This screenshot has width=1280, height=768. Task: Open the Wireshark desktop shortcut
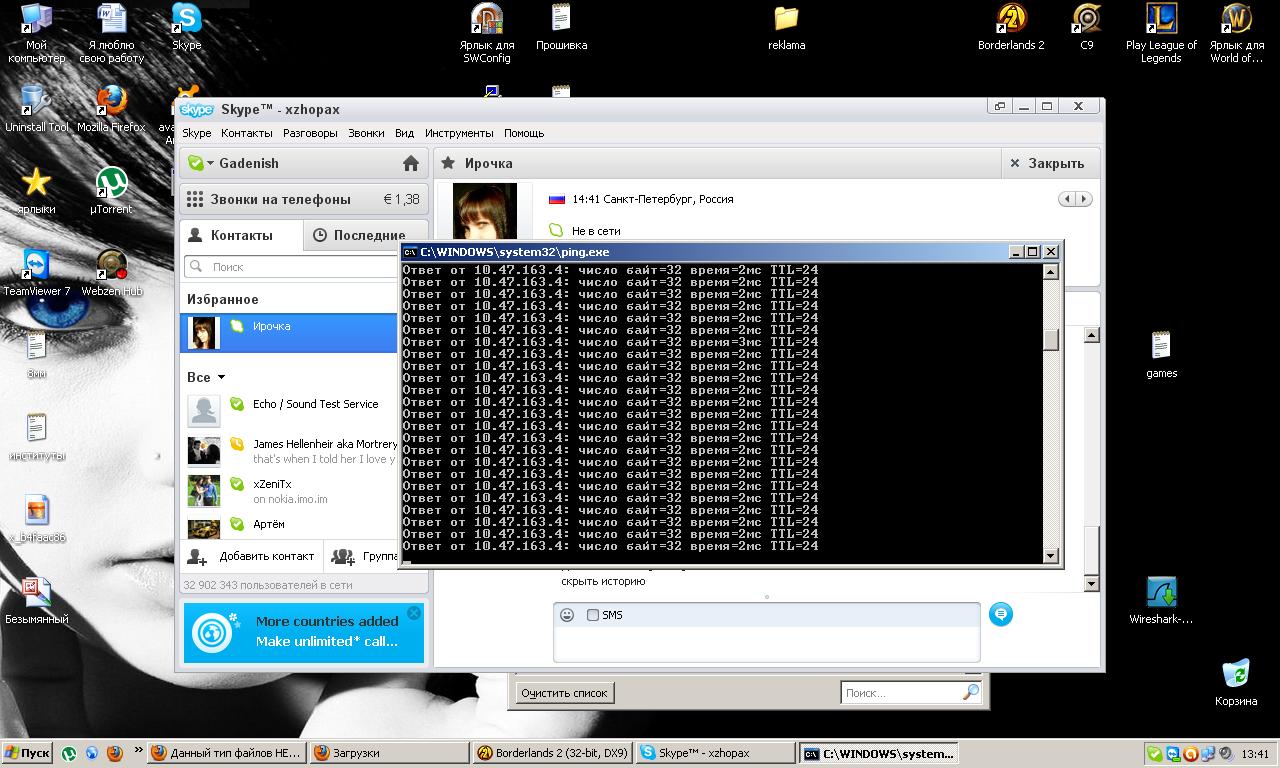1161,593
